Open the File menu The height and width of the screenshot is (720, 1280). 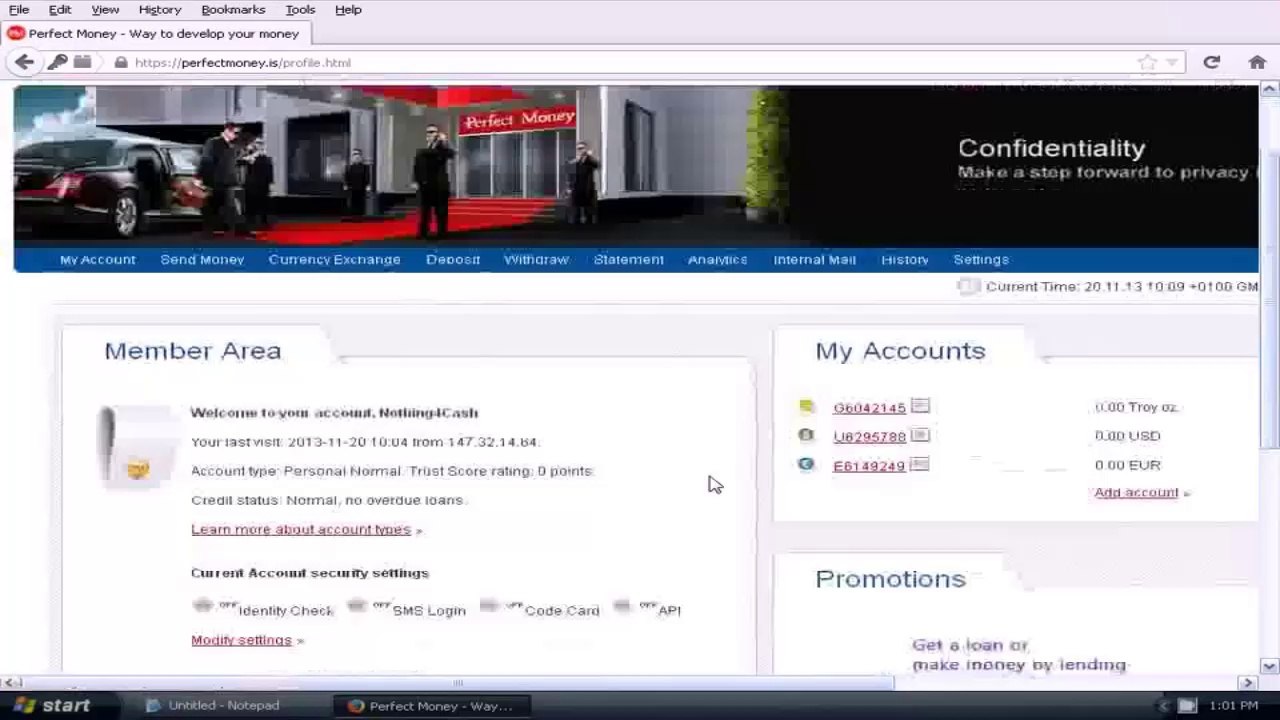tap(19, 9)
